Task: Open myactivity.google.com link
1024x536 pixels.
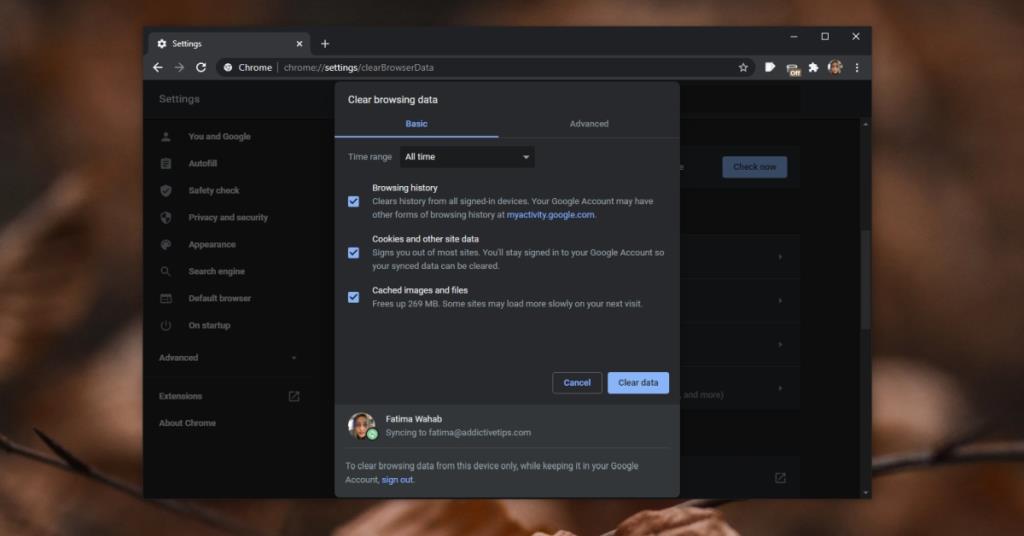Action: point(550,215)
